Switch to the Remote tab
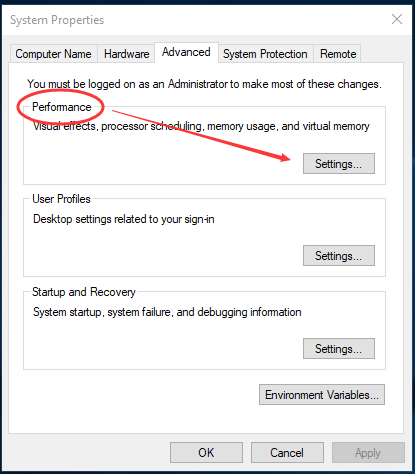Screen dimensions: 415x474 click(338, 54)
